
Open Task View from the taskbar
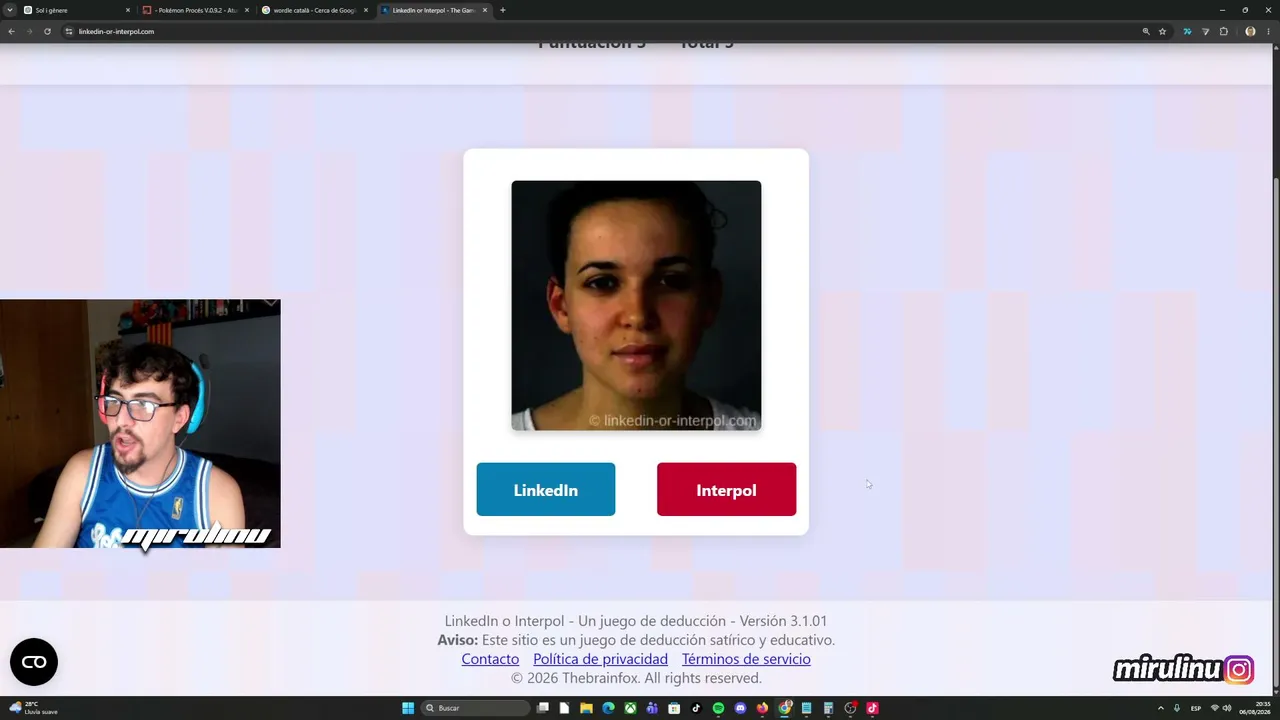point(543,708)
